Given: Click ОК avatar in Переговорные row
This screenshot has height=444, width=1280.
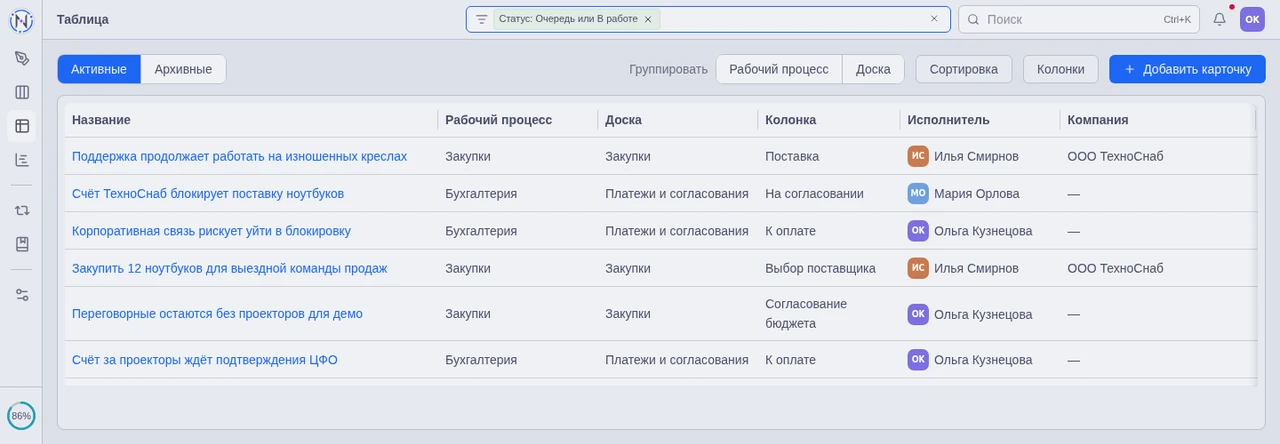Looking at the screenshot, I should (x=918, y=314).
